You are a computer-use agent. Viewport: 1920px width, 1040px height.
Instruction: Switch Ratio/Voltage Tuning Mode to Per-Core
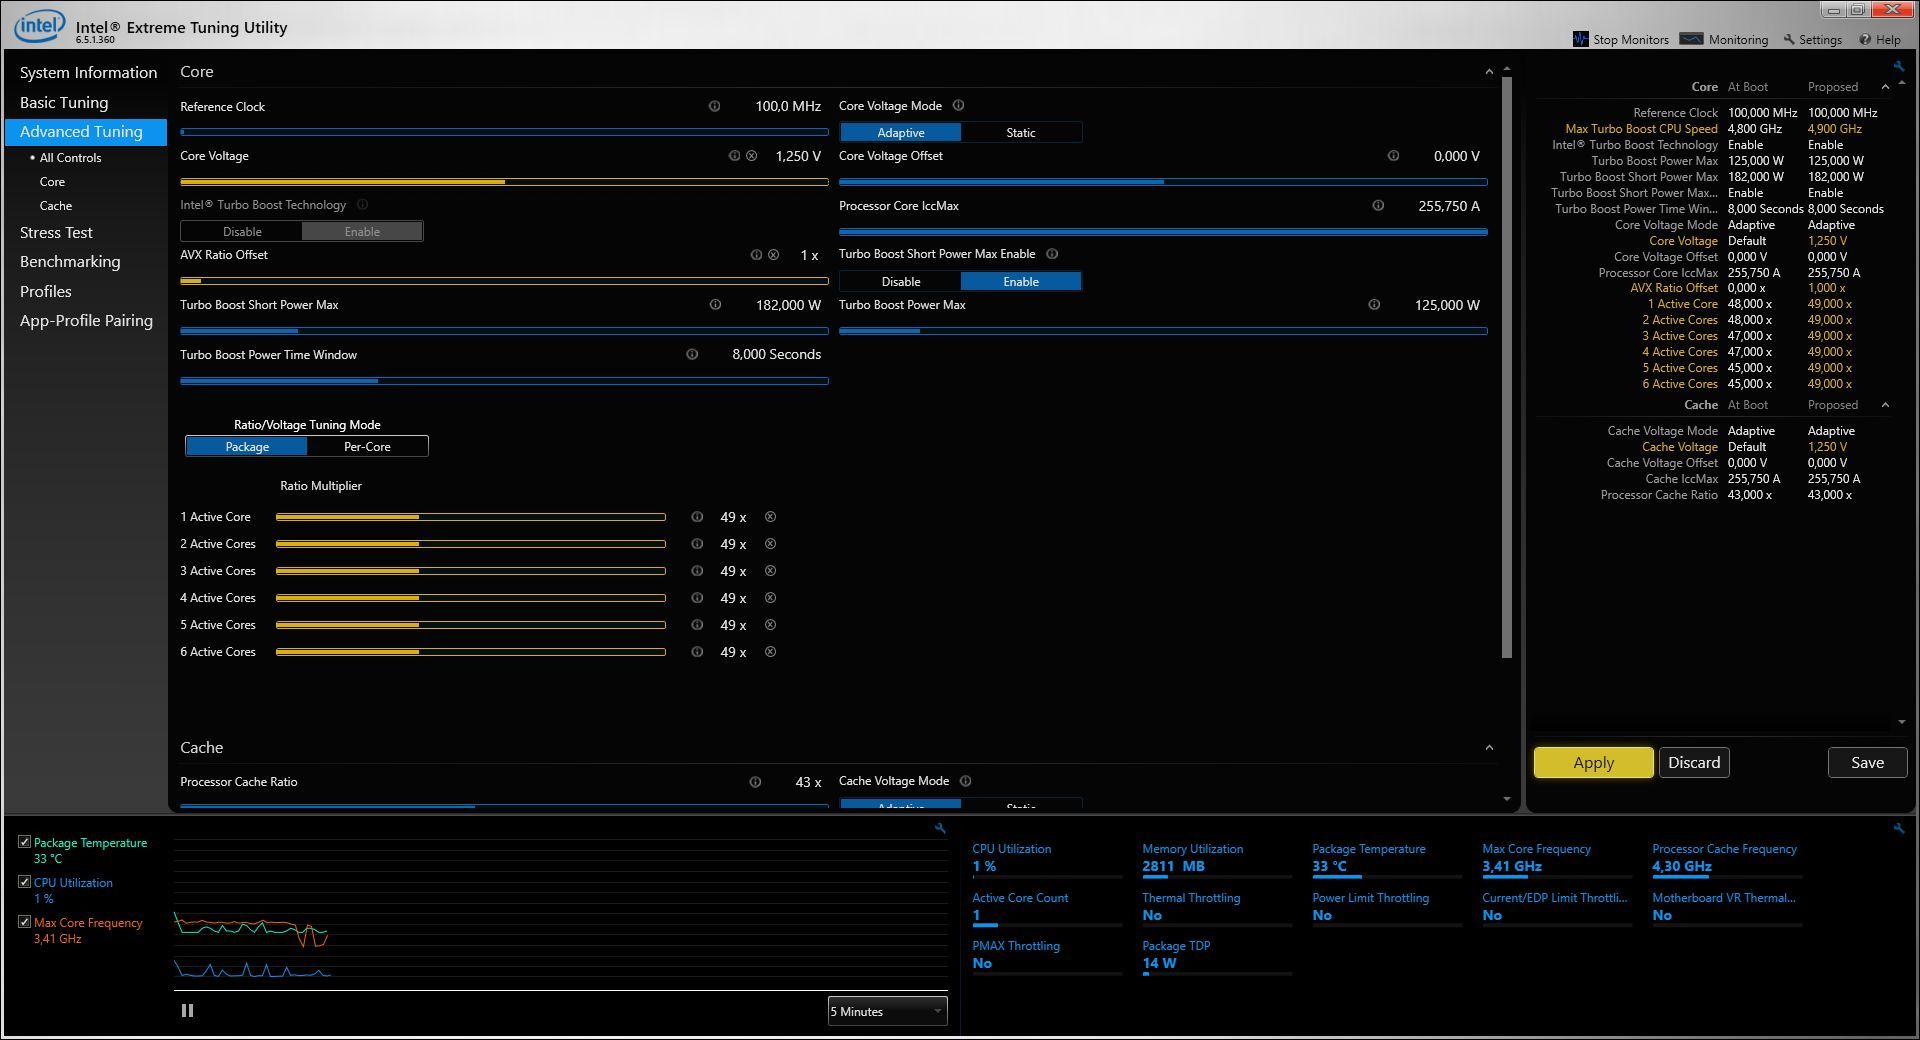(367, 446)
